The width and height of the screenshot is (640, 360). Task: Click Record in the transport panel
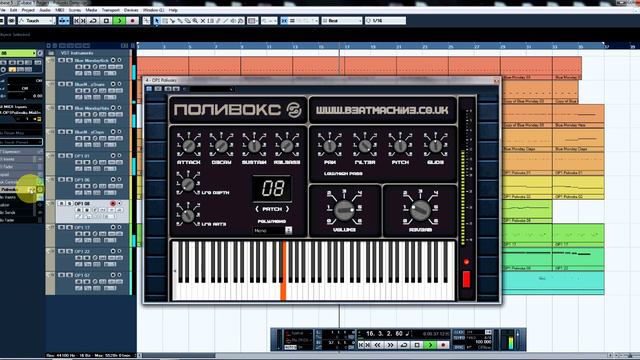point(443,345)
